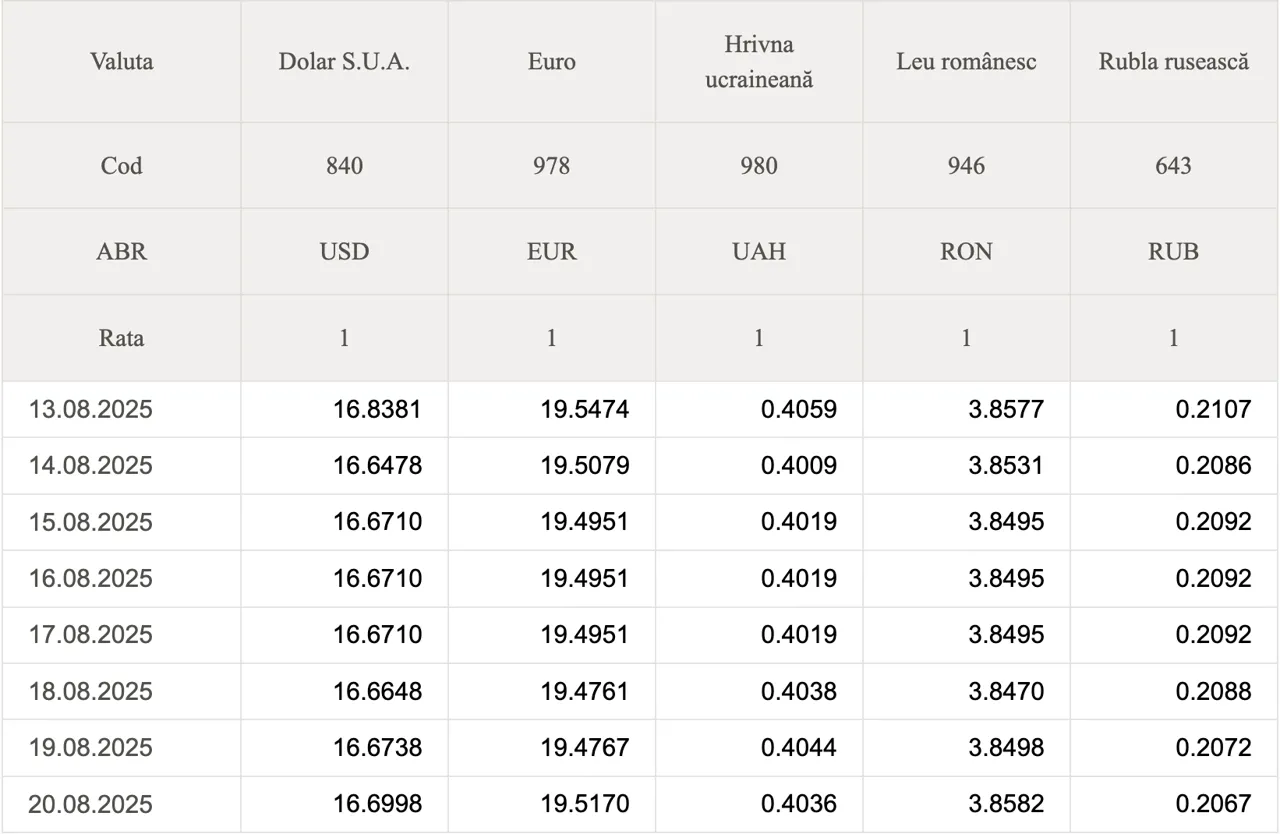Click the 20.08.2025 date cell
Image resolution: width=1280 pixels, height=834 pixels.
[90, 804]
